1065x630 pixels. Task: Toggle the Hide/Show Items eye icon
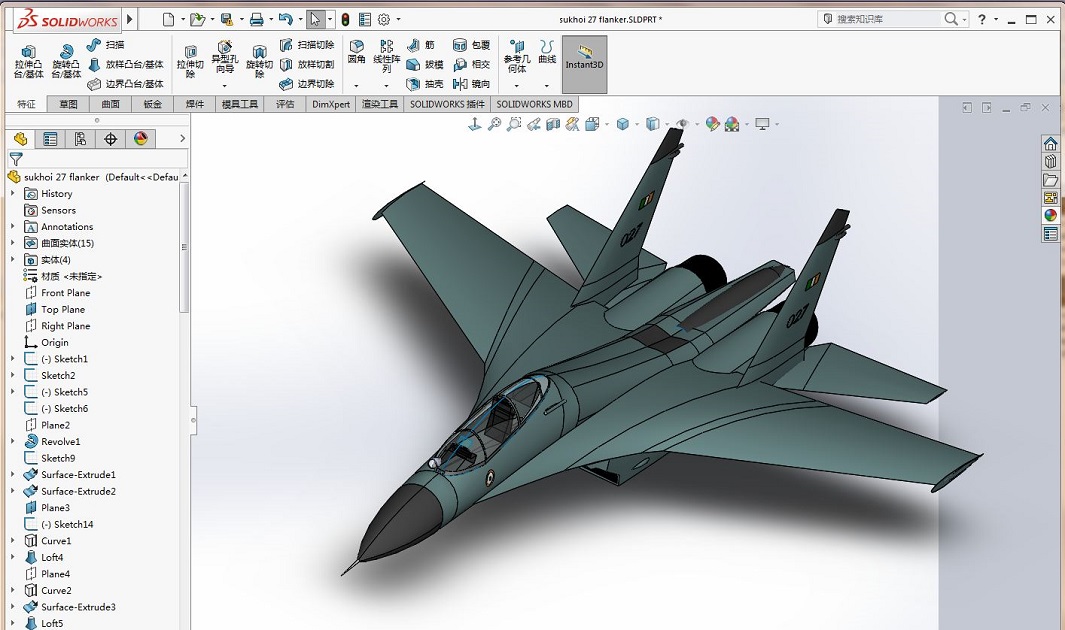(x=683, y=124)
